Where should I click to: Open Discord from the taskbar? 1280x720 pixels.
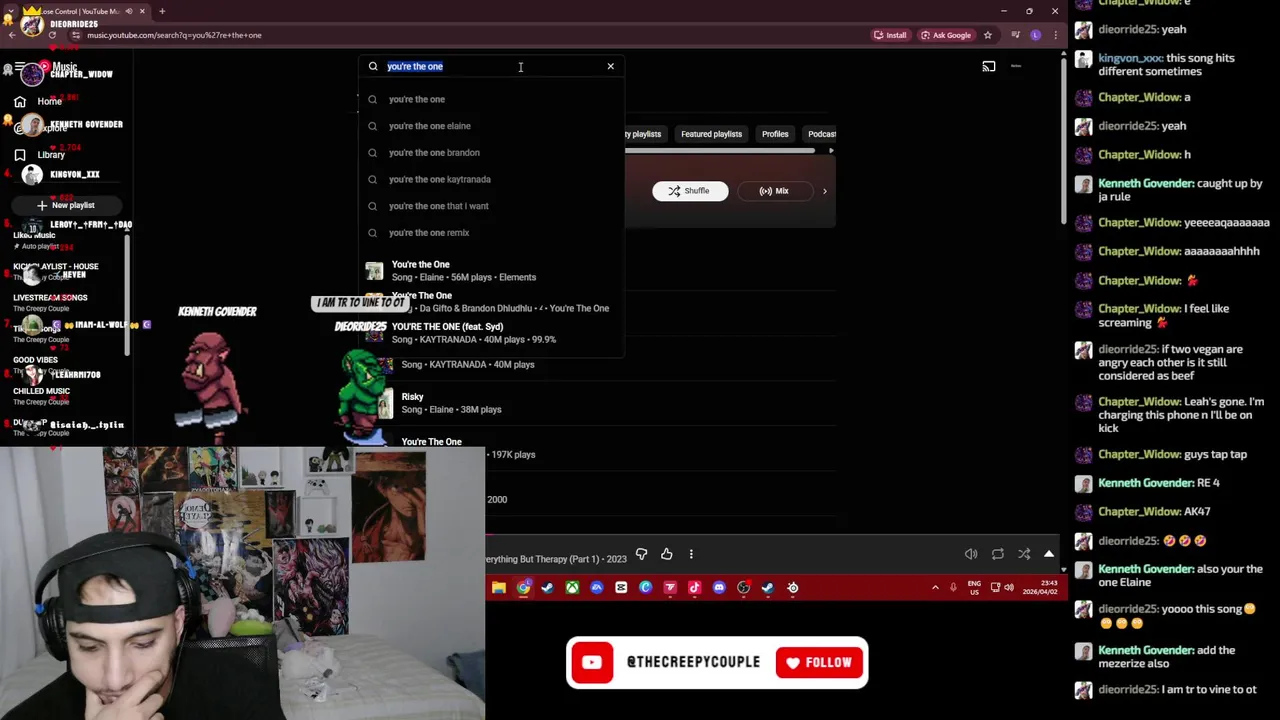click(x=719, y=588)
